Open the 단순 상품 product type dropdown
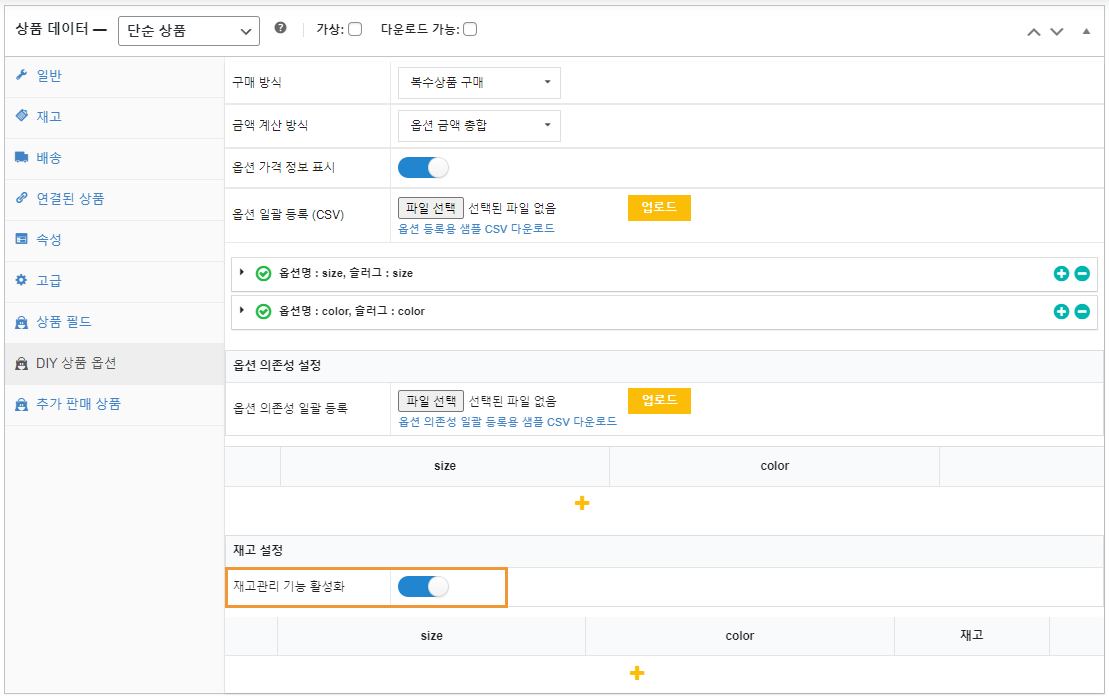Viewport: 1109px width, 697px height. (188, 31)
